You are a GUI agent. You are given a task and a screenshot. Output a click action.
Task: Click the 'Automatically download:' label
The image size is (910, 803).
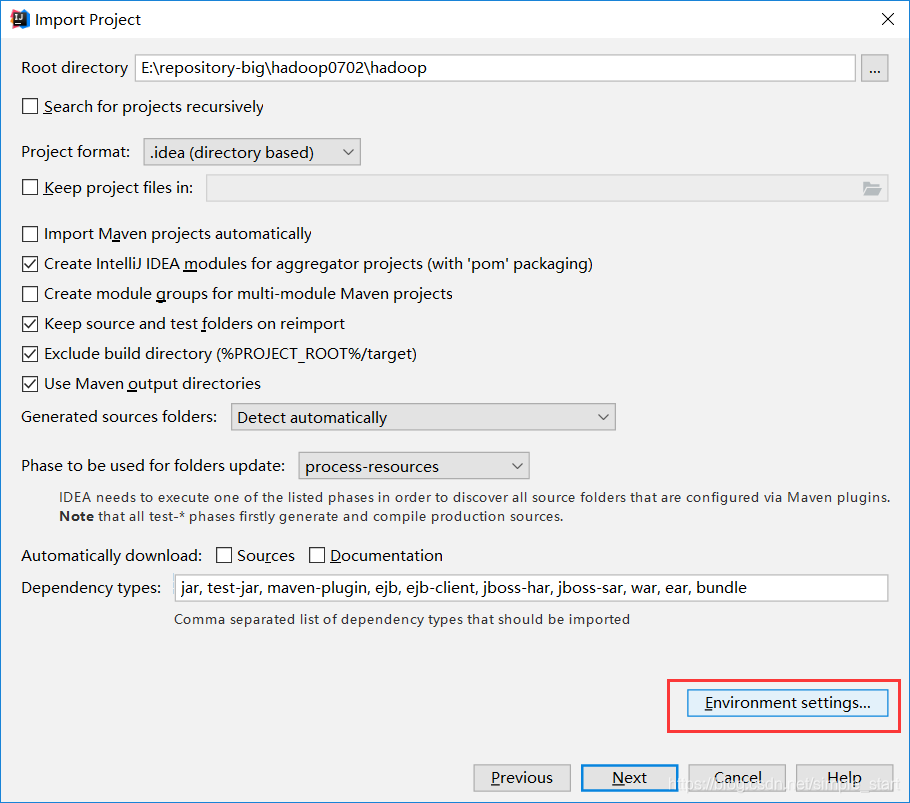click(x=111, y=556)
